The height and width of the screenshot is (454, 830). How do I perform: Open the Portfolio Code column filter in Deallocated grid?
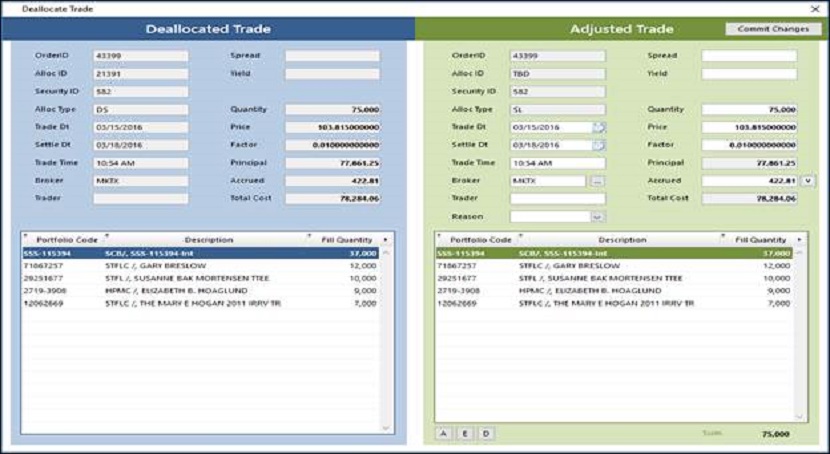pyautogui.click(x=26, y=236)
